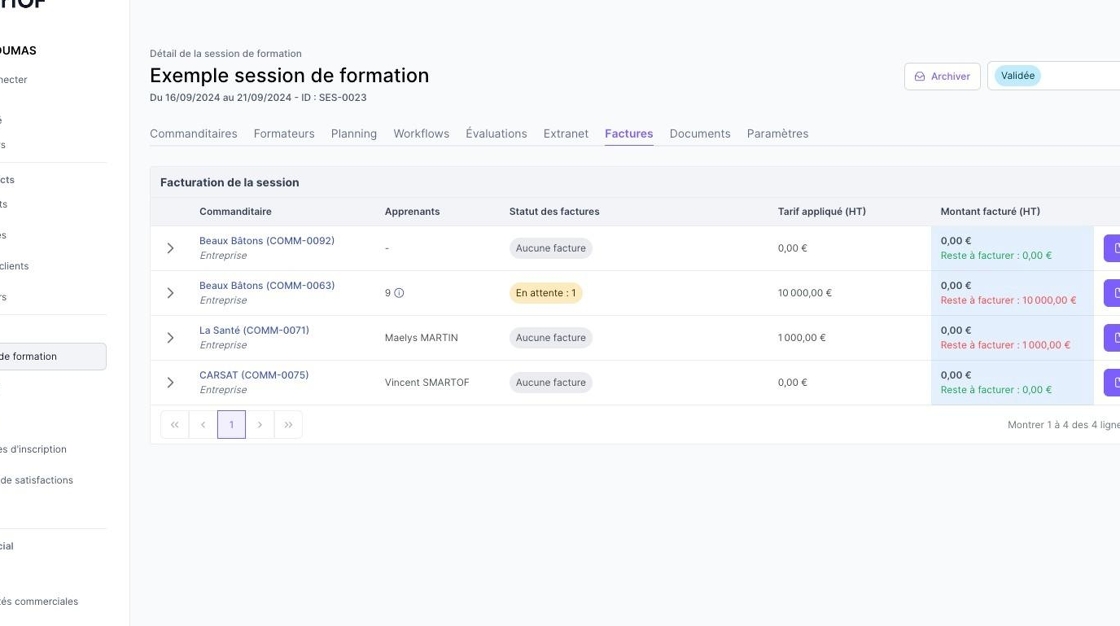This screenshot has width=1120, height=626.
Task: Click the info icon next to 9 apprenants
Action: 399,293
